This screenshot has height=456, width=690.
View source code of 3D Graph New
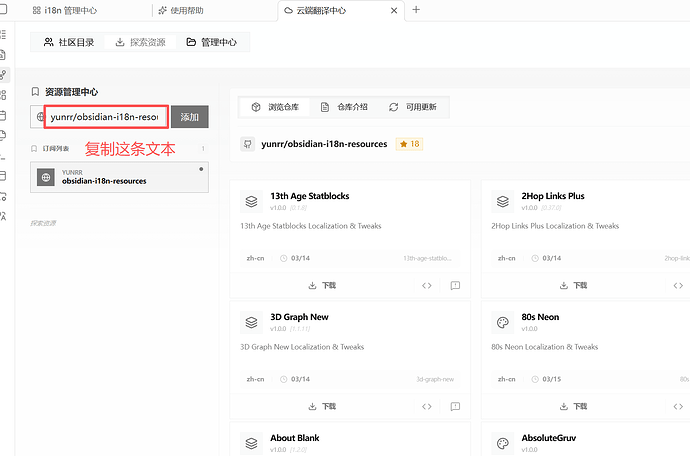pyautogui.click(x=427, y=406)
